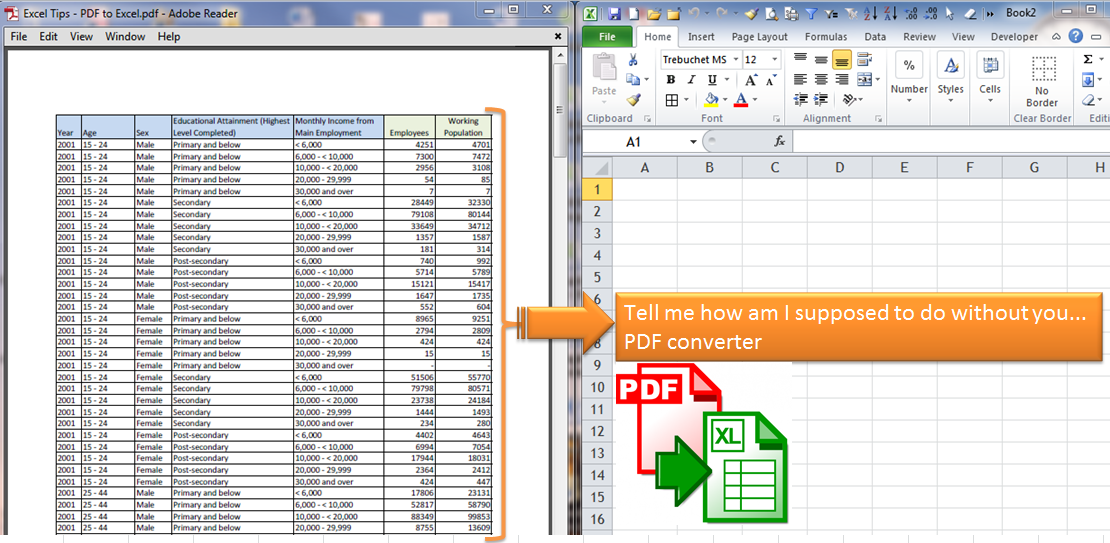Viewport: 1110px width, 543px height.
Task: Toggle Italic formatting
Action: (x=691, y=80)
